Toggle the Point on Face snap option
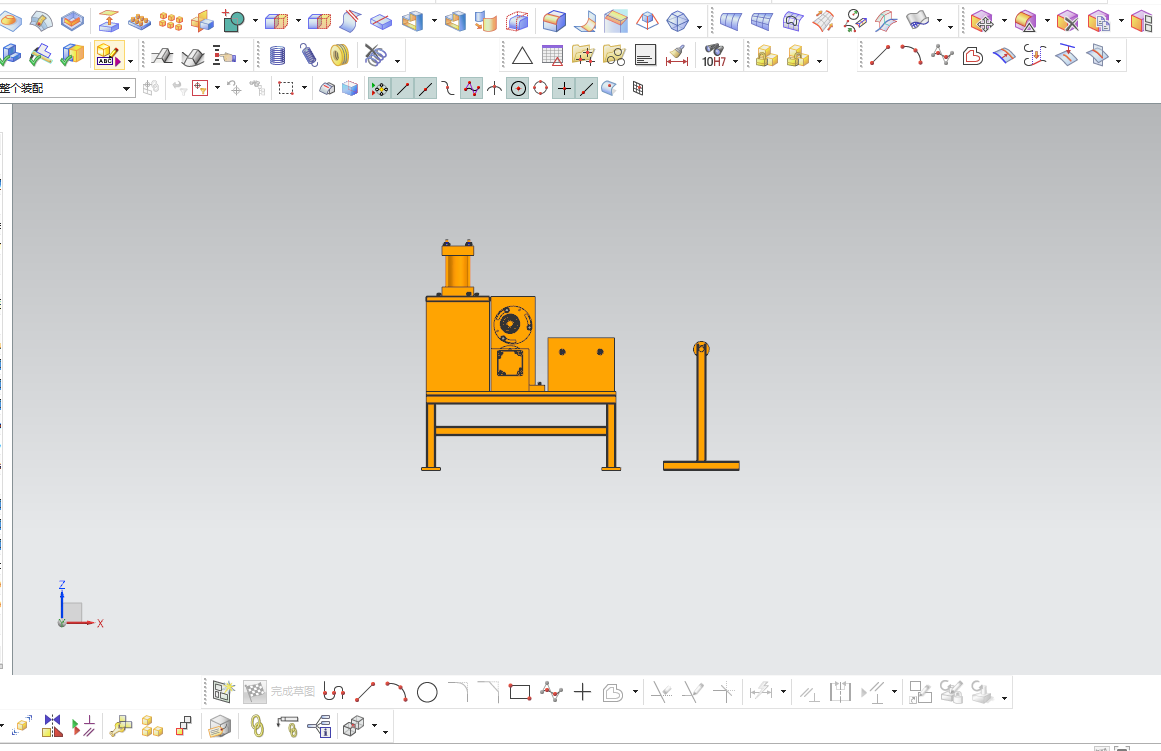Image resolution: width=1161 pixels, height=751 pixels. point(609,89)
